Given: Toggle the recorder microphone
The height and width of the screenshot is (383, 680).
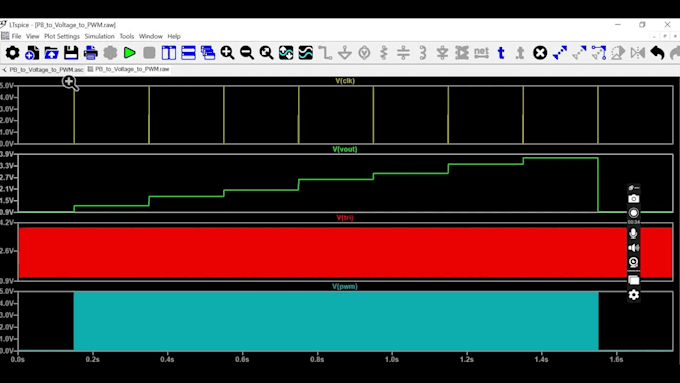Looking at the screenshot, I should (x=634, y=233).
